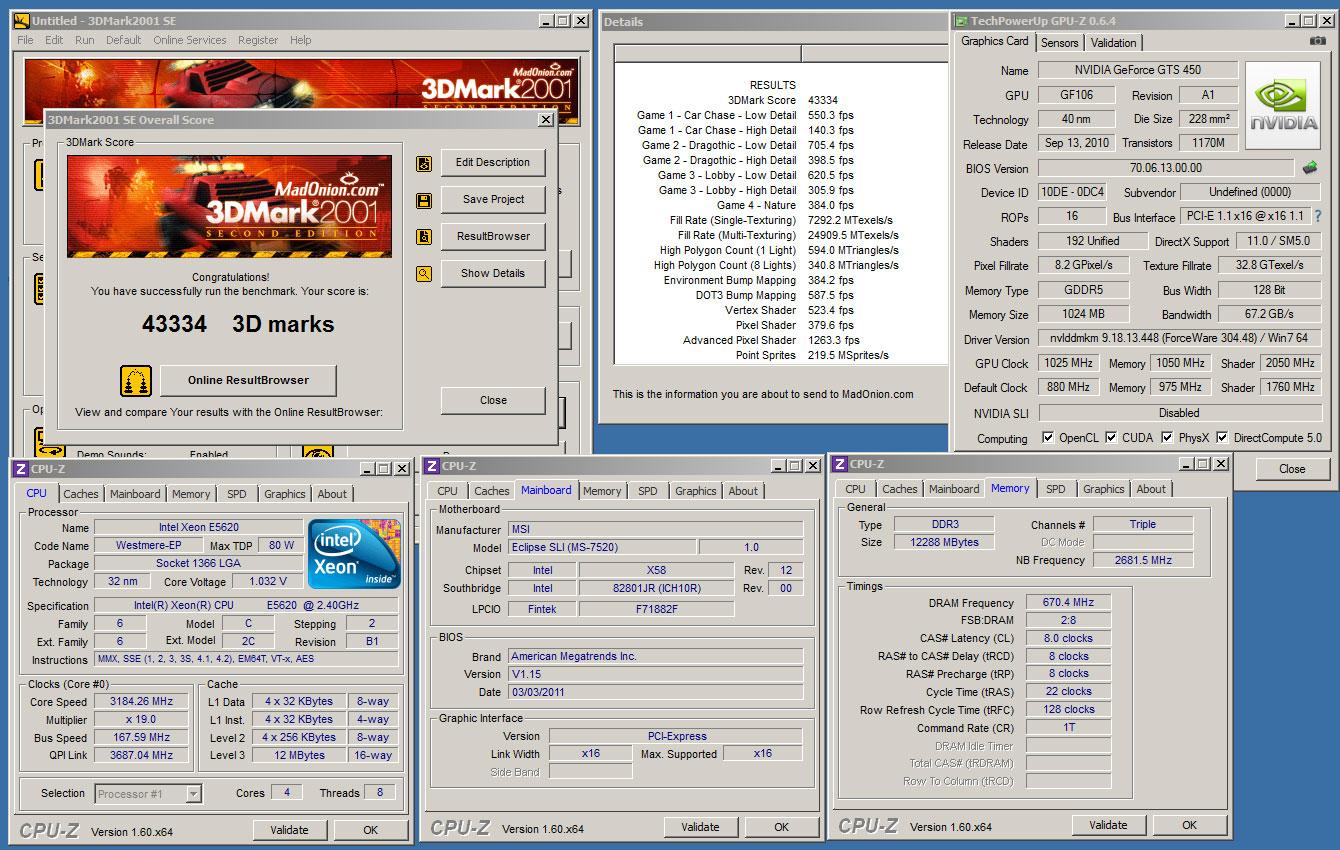Toggle the CUDA checkbox

click(1111, 438)
